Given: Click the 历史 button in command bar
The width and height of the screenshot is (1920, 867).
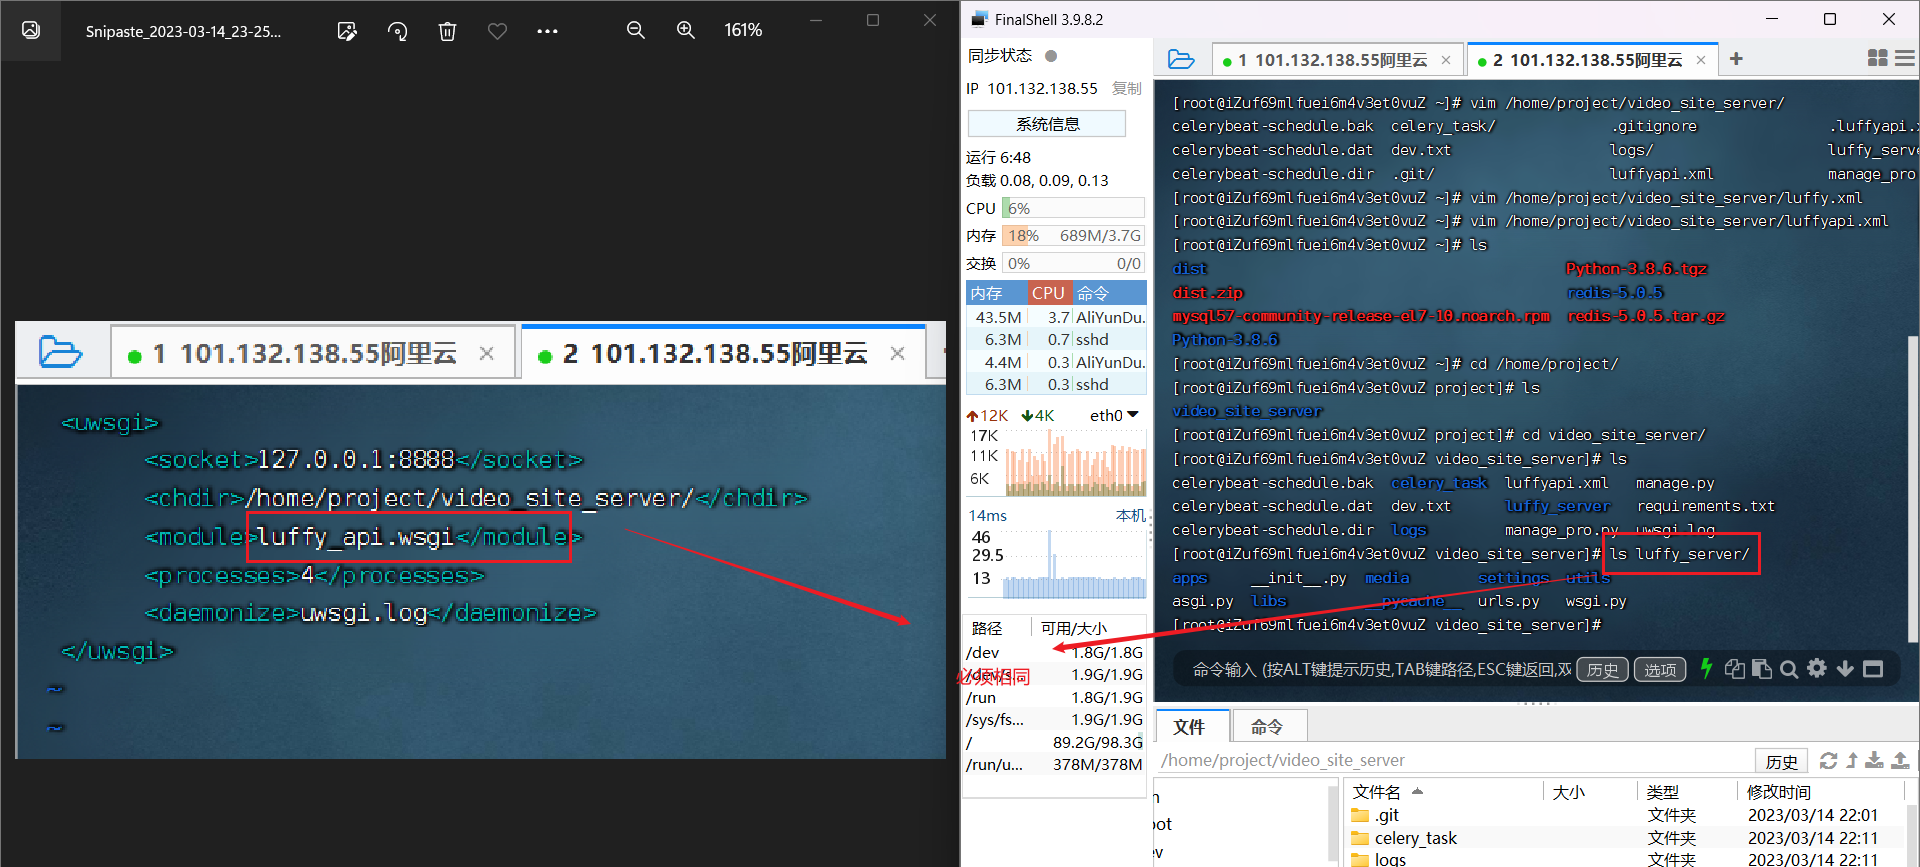Looking at the screenshot, I should pyautogui.click(x=1603, y=669).
